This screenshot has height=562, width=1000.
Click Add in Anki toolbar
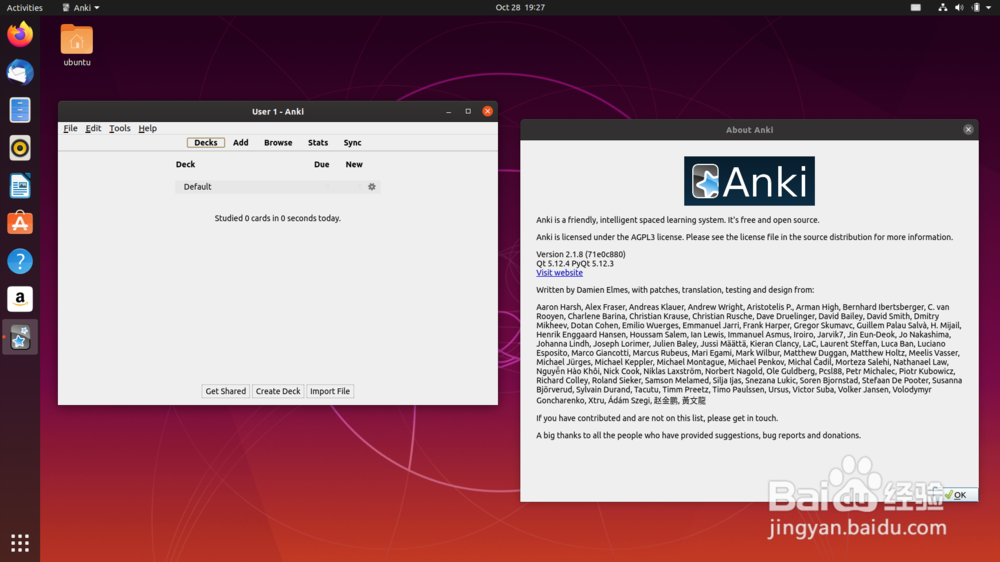240,143
